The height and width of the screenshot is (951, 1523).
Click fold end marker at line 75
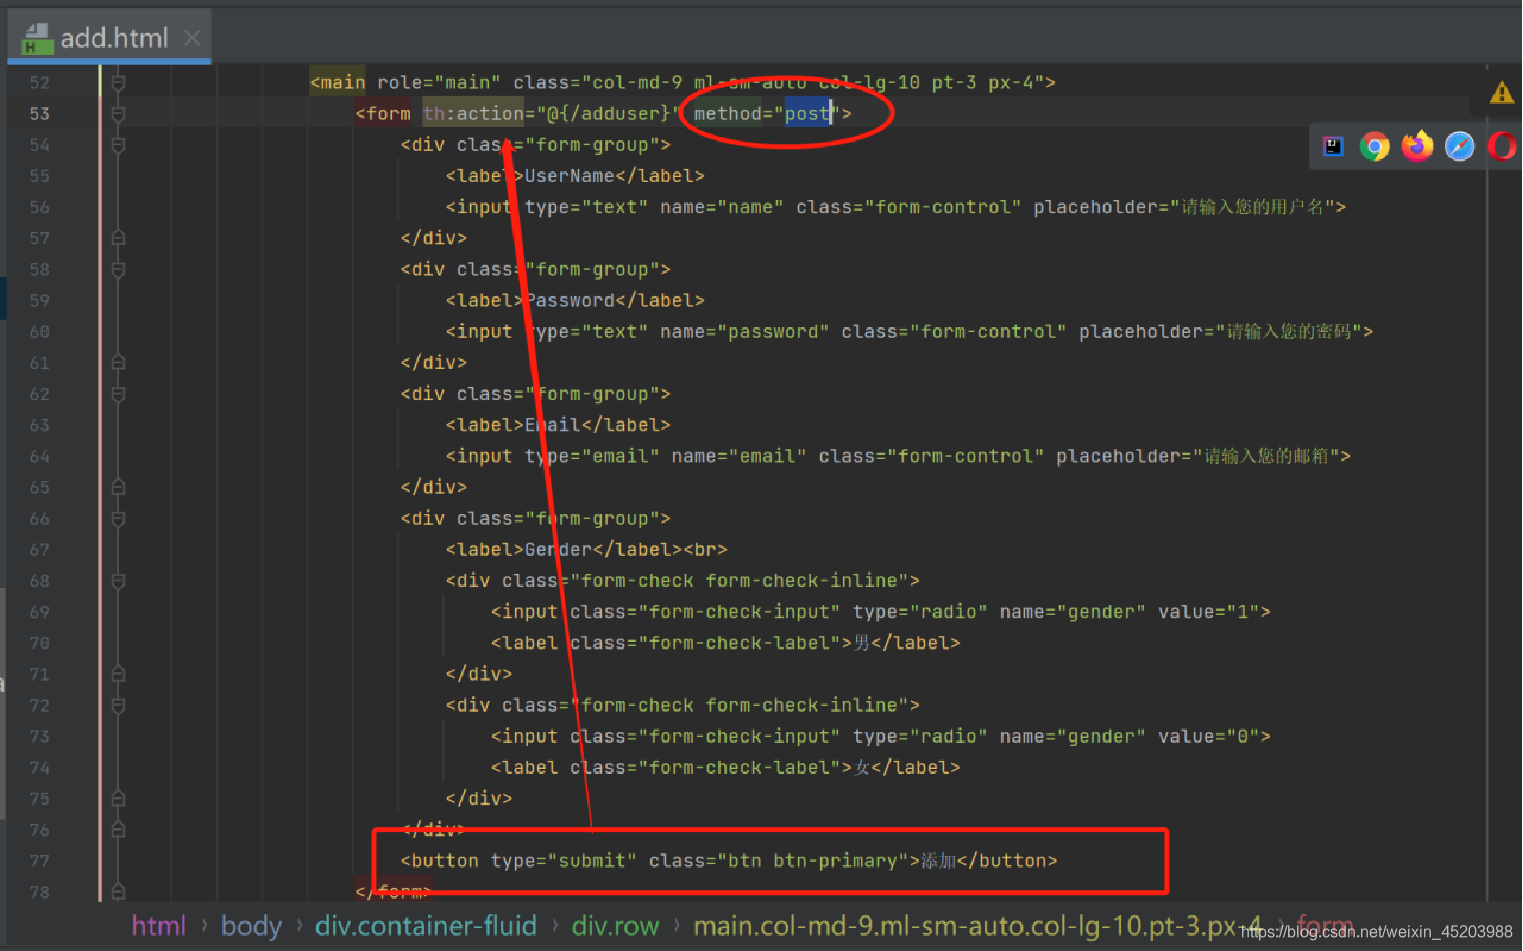point(118,799)
